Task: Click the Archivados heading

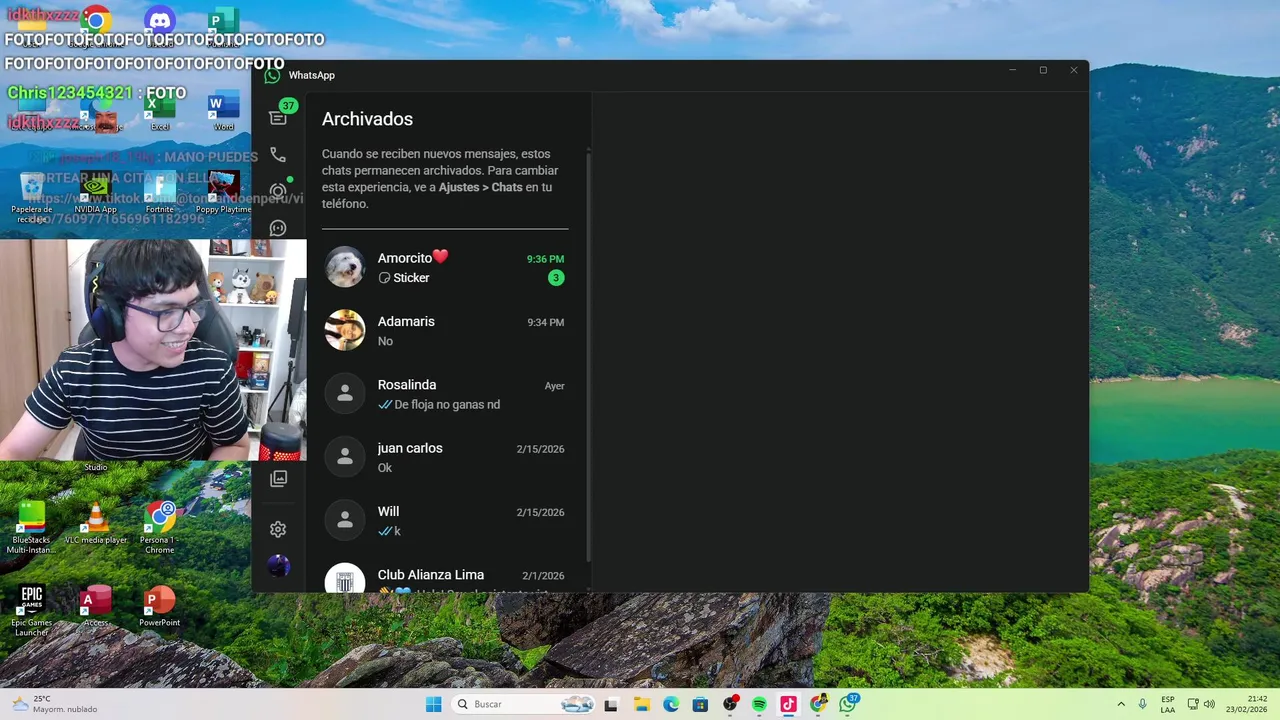Action: (x=367, y=119)
